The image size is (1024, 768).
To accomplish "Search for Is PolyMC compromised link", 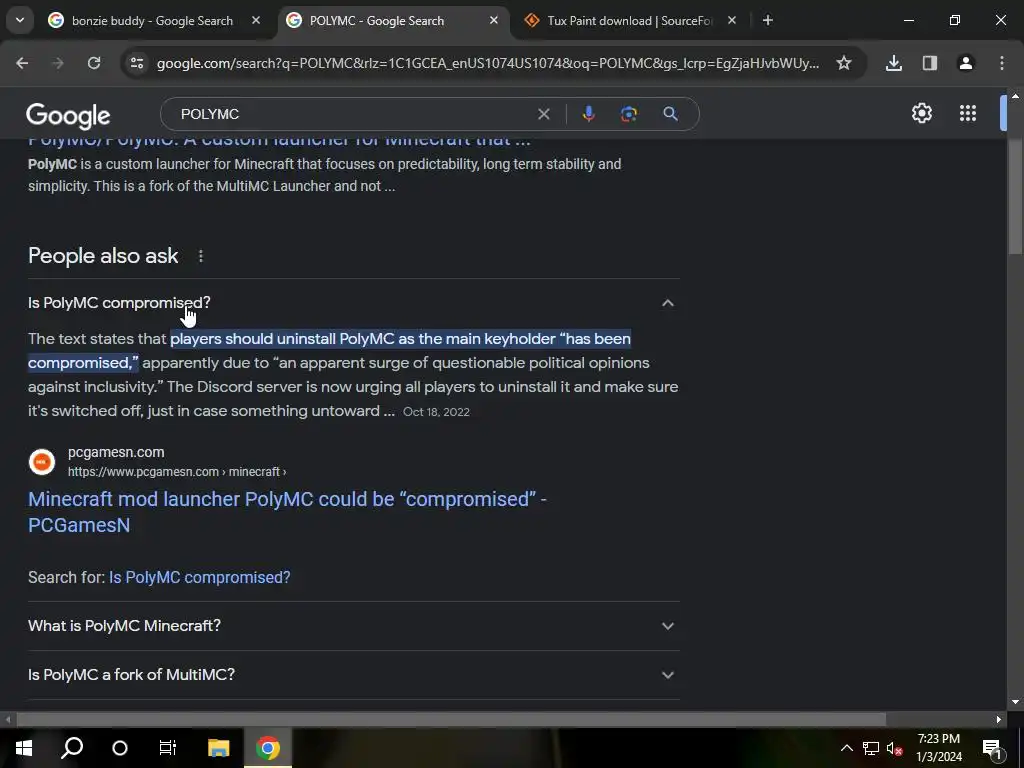I will coord(199,577).
